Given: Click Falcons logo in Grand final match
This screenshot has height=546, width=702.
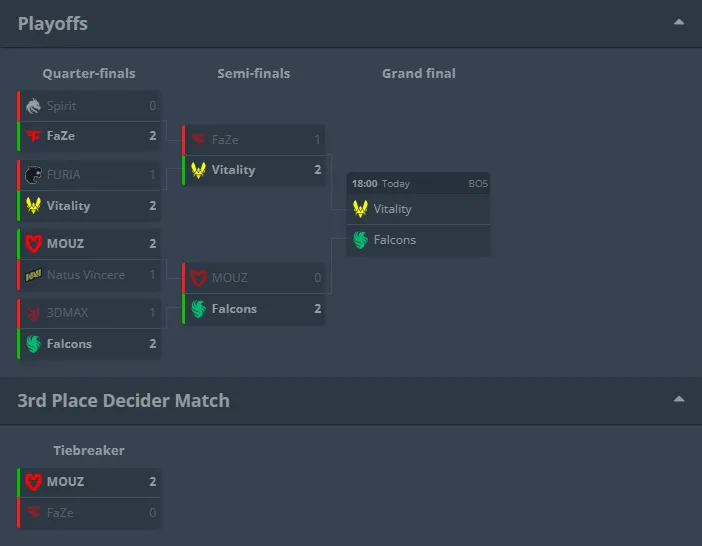Looking at the screenshot, I should pyautogui.click(x=360, y=240).
